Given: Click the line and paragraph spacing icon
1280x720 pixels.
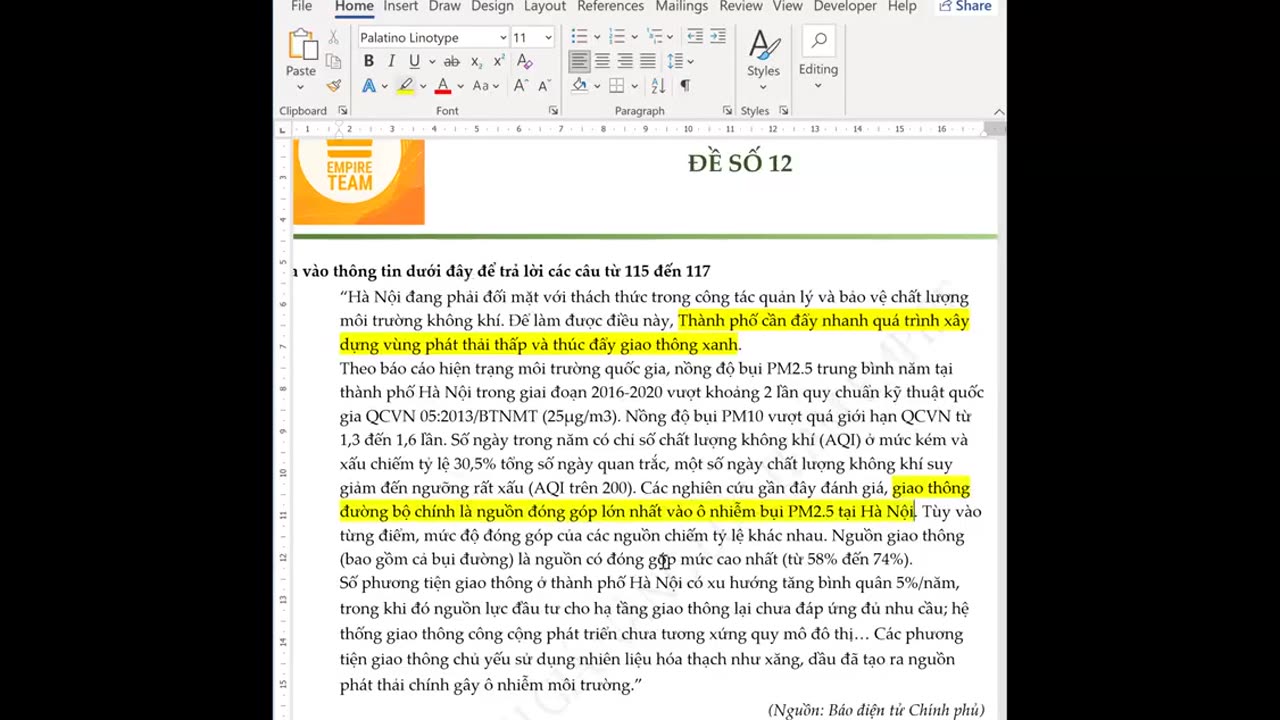Looking at the screenshot, I should click(675, 62).
